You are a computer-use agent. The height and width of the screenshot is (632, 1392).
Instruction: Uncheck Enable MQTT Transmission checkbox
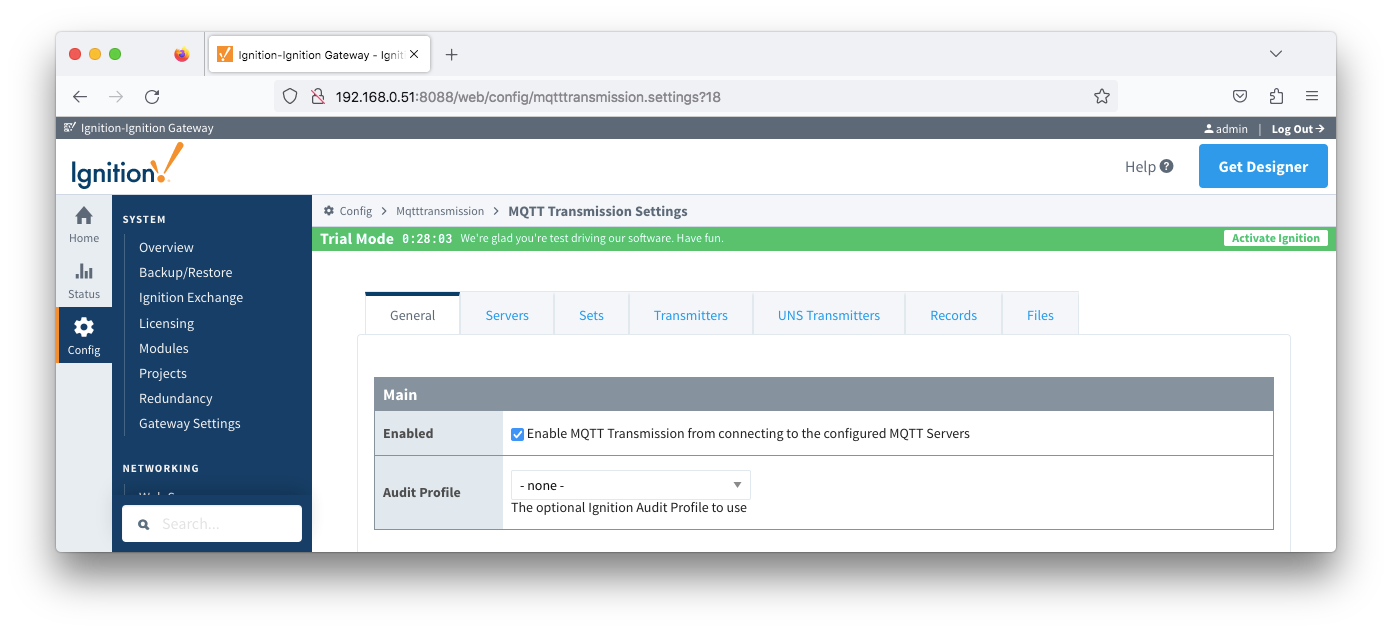point(517,434)
